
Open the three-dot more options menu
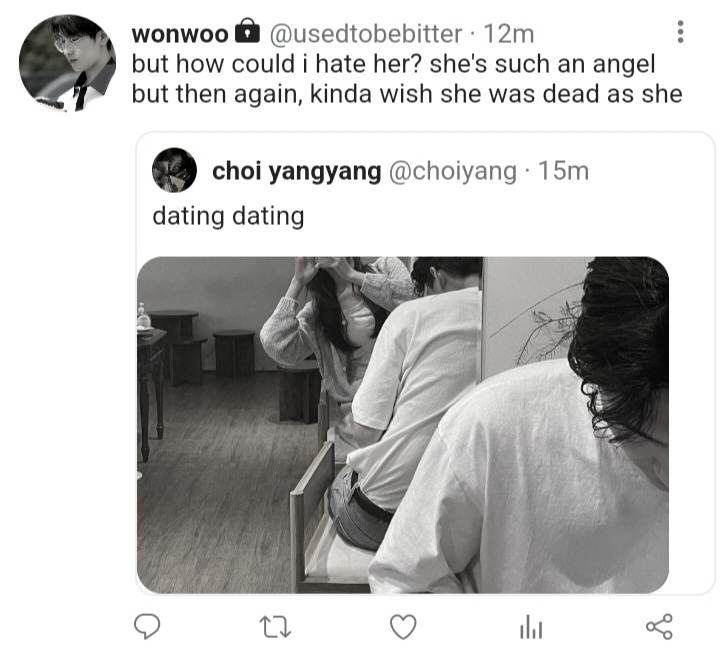coord(681,32)
